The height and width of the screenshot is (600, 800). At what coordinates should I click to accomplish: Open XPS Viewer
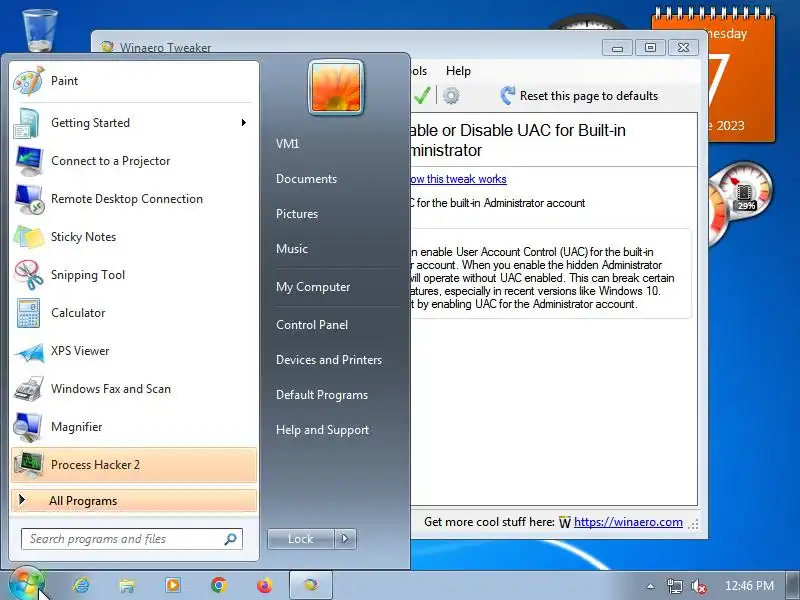point(134,351)
